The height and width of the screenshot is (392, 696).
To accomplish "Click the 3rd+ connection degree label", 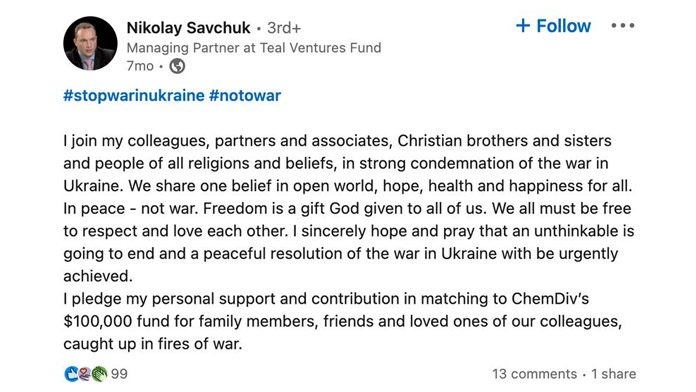I will [284, 28].
